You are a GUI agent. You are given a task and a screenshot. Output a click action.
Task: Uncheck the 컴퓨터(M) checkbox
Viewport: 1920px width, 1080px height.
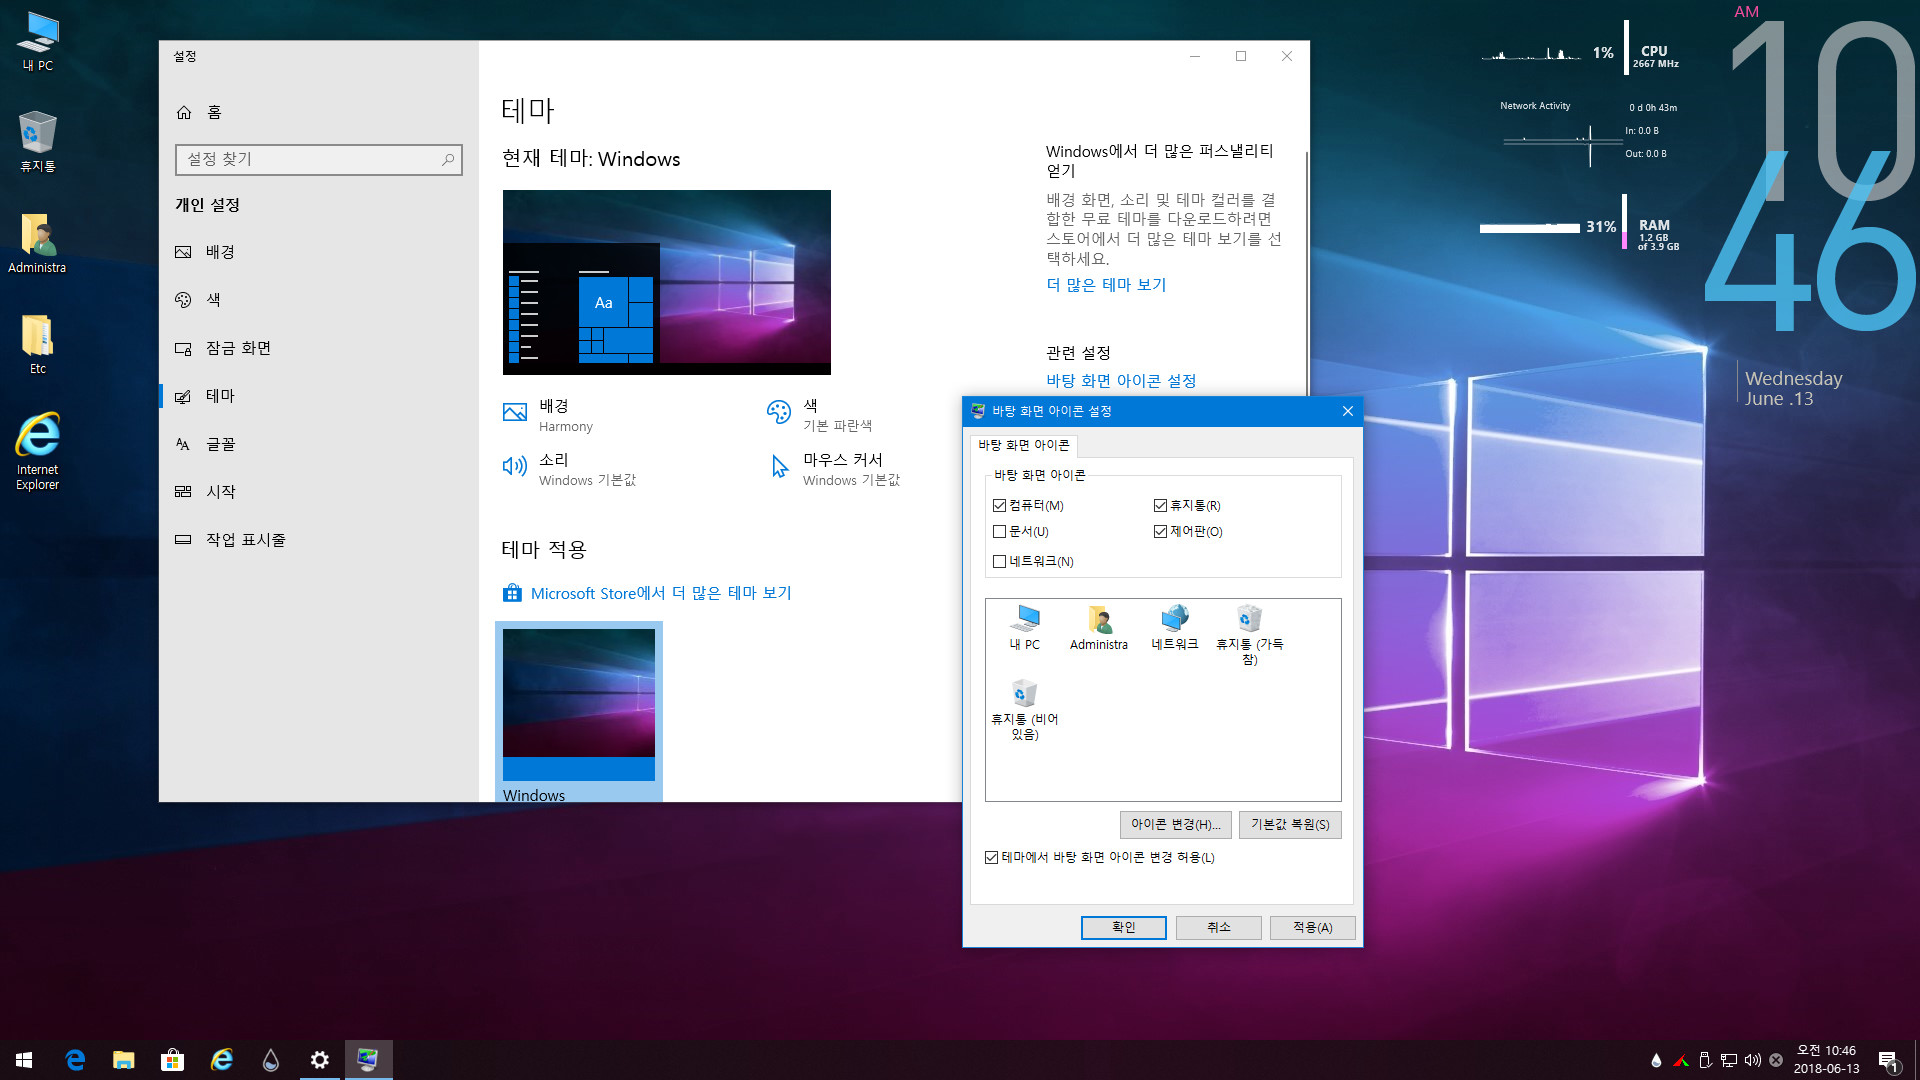point(999,506)
